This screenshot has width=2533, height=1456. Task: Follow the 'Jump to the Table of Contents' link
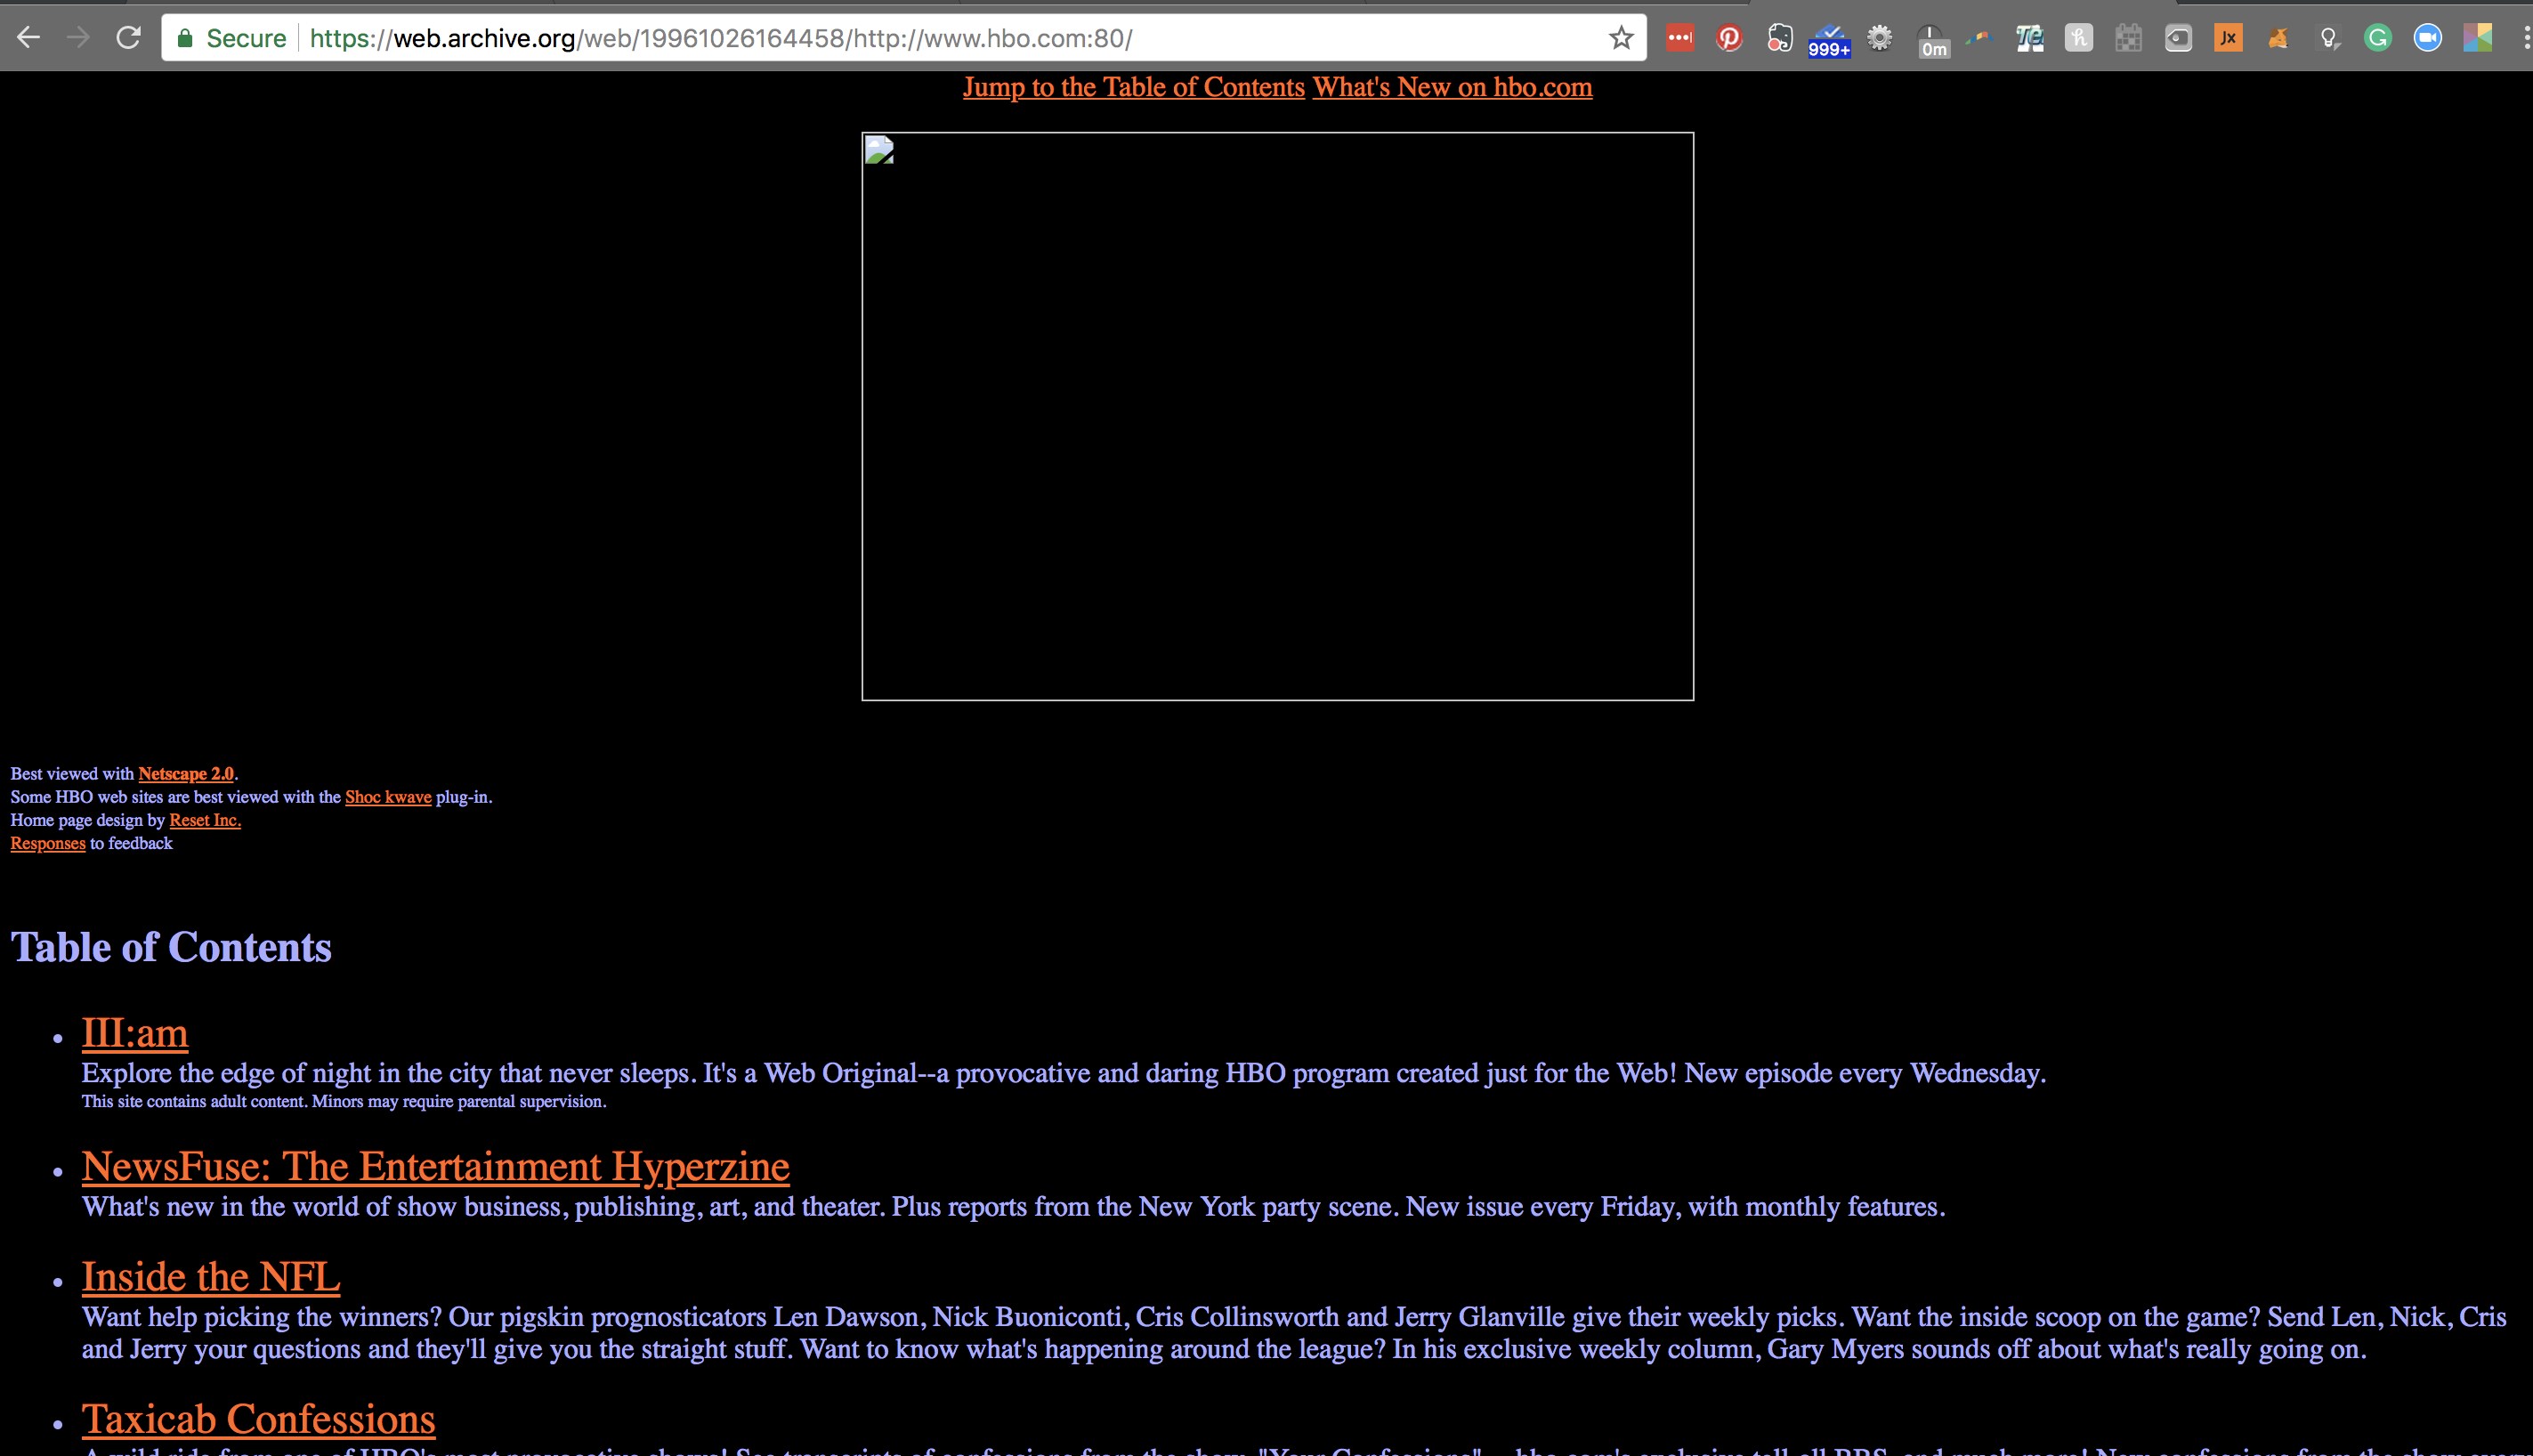click(1132, 88)
